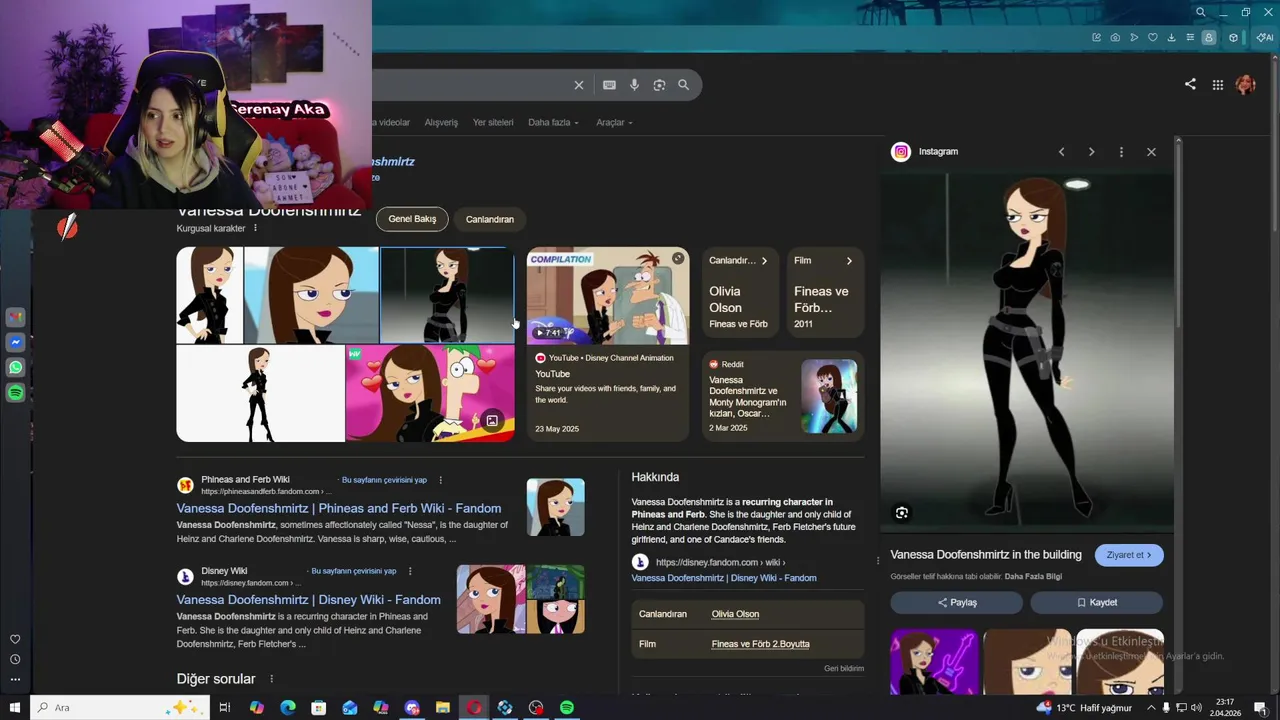Switch to Yer siteleri search tab
Image resolution: width=1280 pixels, height=720 pixels.
tap(493, 122)
